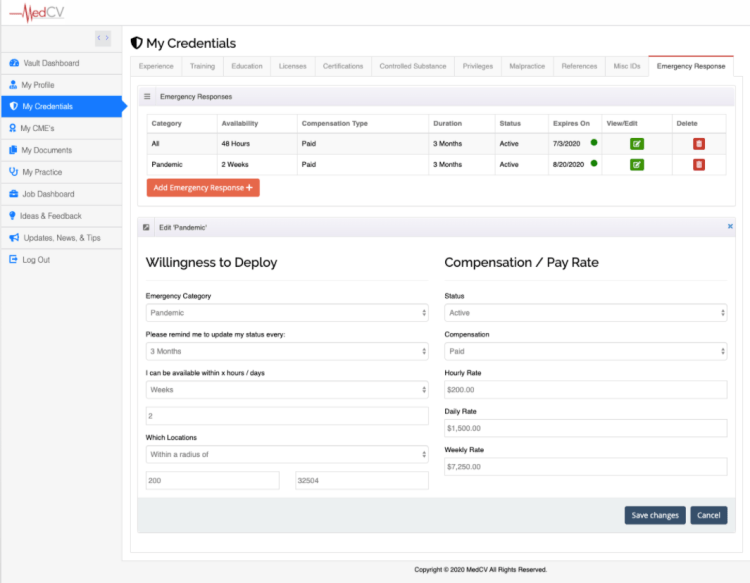Image resolution: width=750 pixels, height=583 pixels.
Task: Switch to the Experience tab
Action: click(156, 66)
